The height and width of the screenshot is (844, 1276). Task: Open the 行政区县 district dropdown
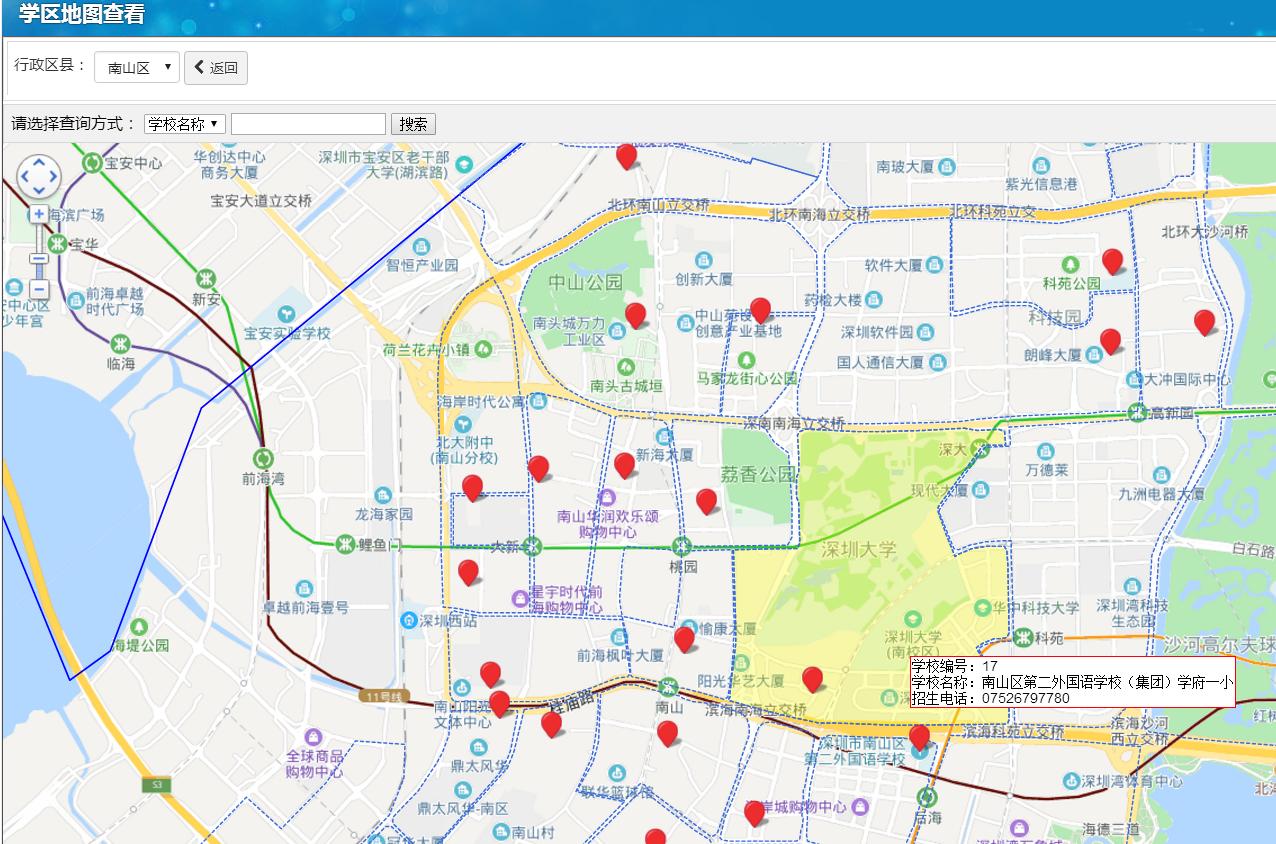137,68
